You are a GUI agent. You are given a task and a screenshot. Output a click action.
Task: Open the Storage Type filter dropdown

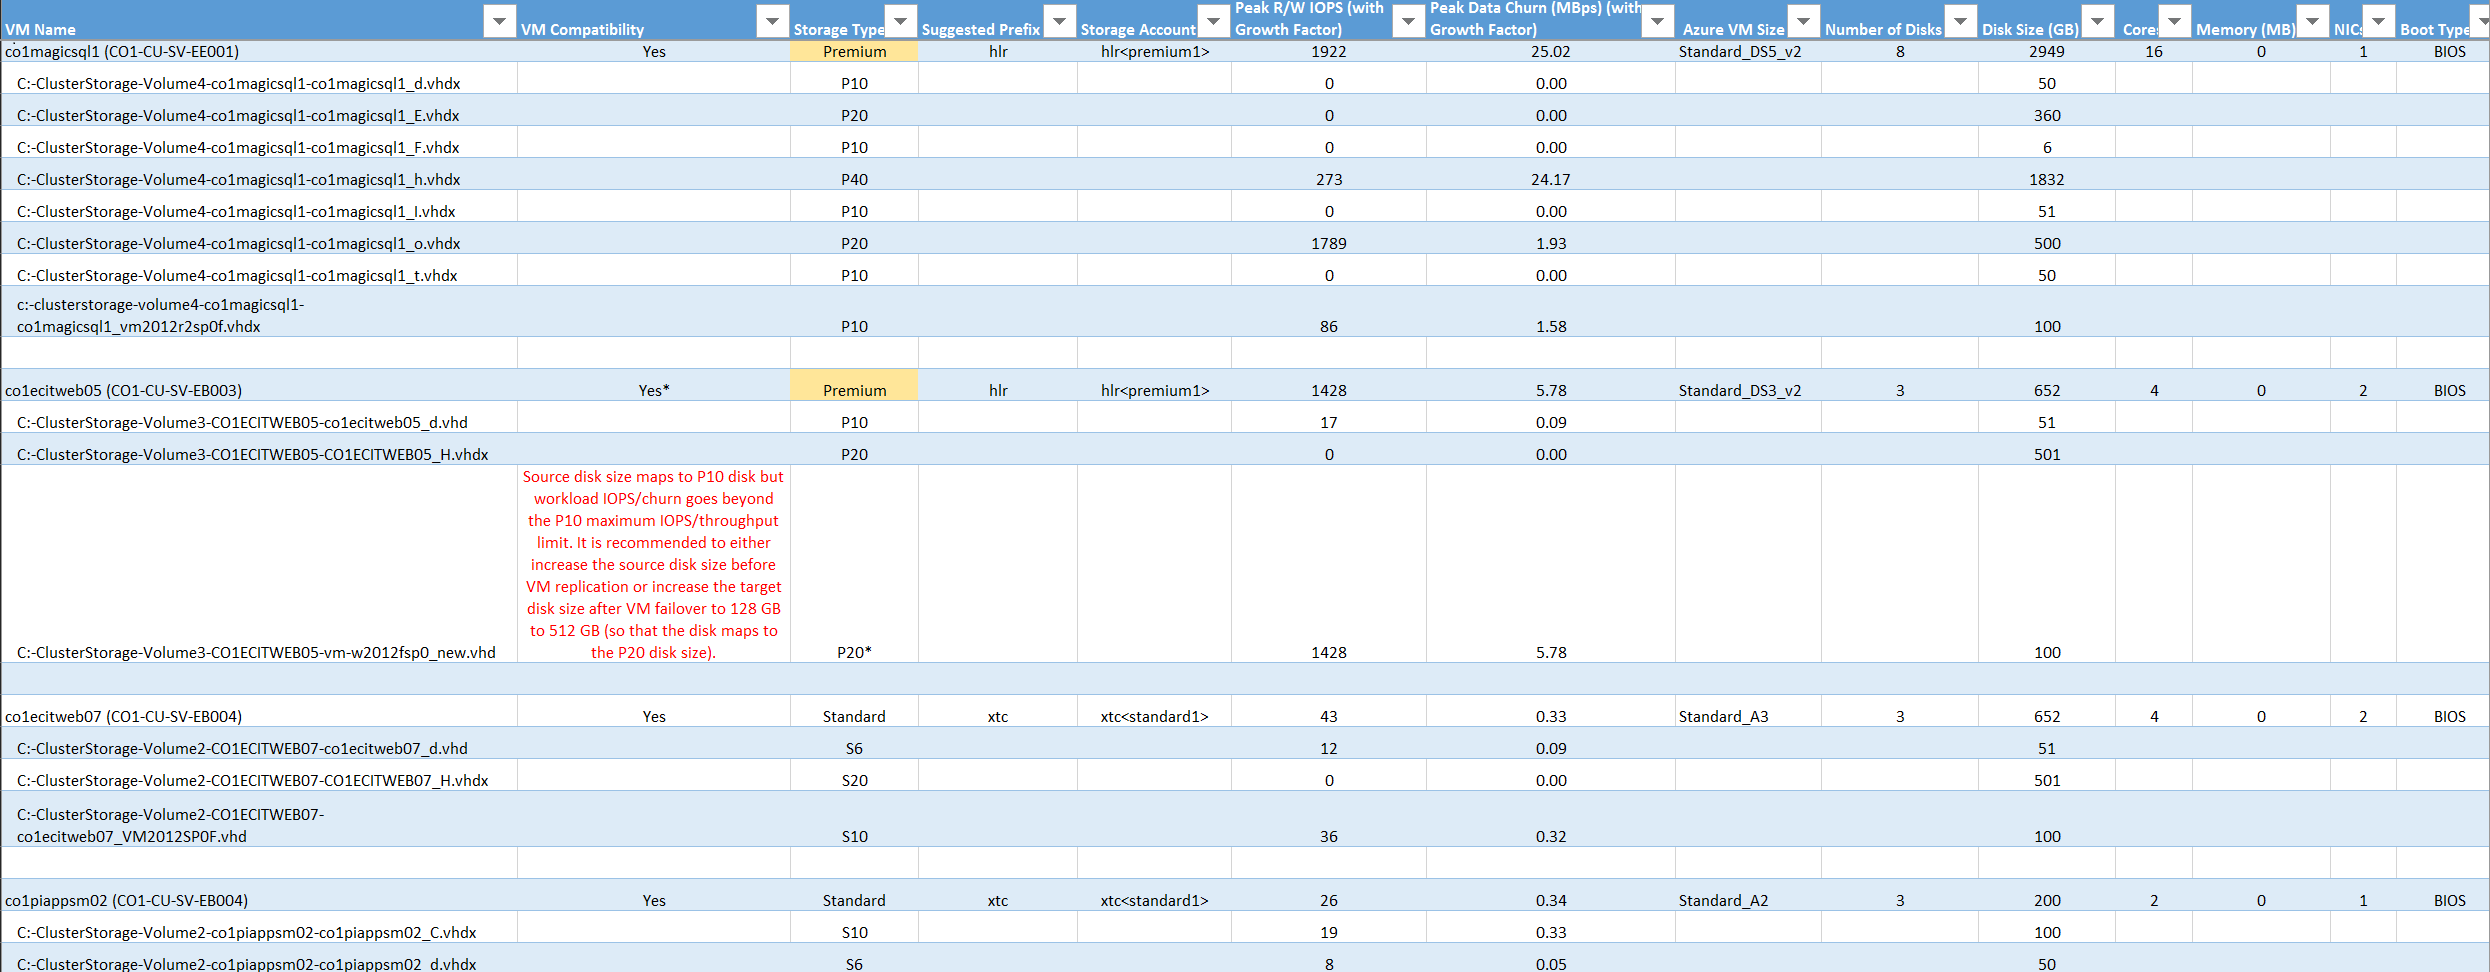pyautogui.click(x=901, y=21)
